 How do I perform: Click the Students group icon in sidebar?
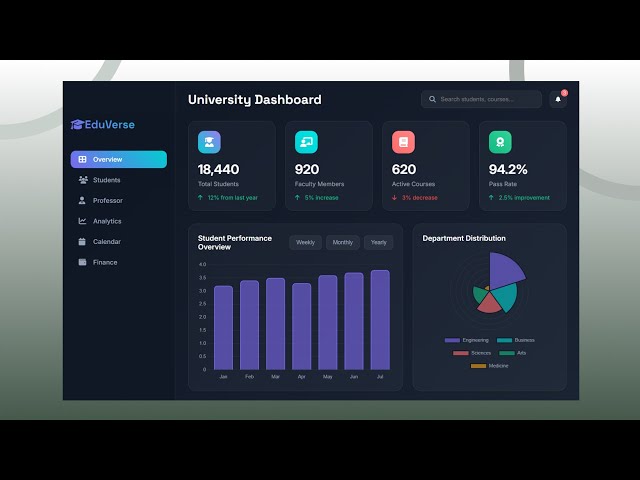83,180
